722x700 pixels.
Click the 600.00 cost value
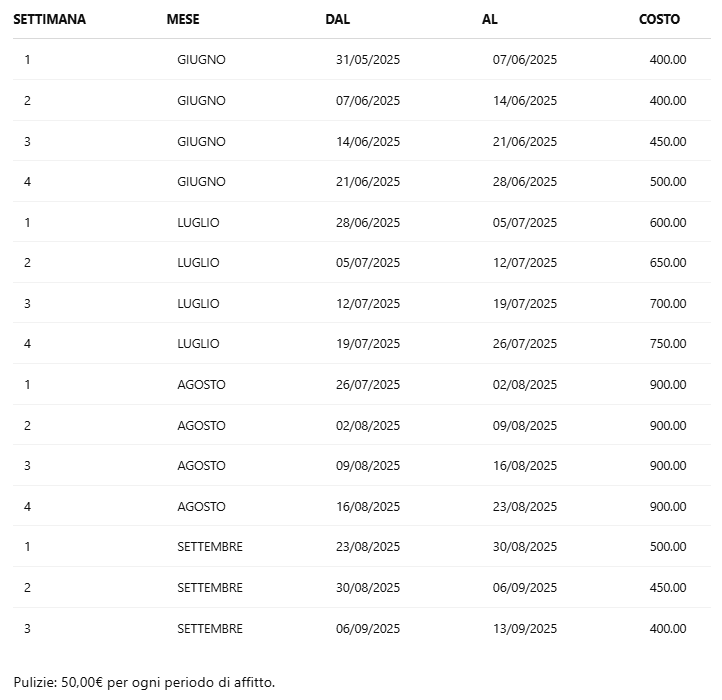coord(668,222)
